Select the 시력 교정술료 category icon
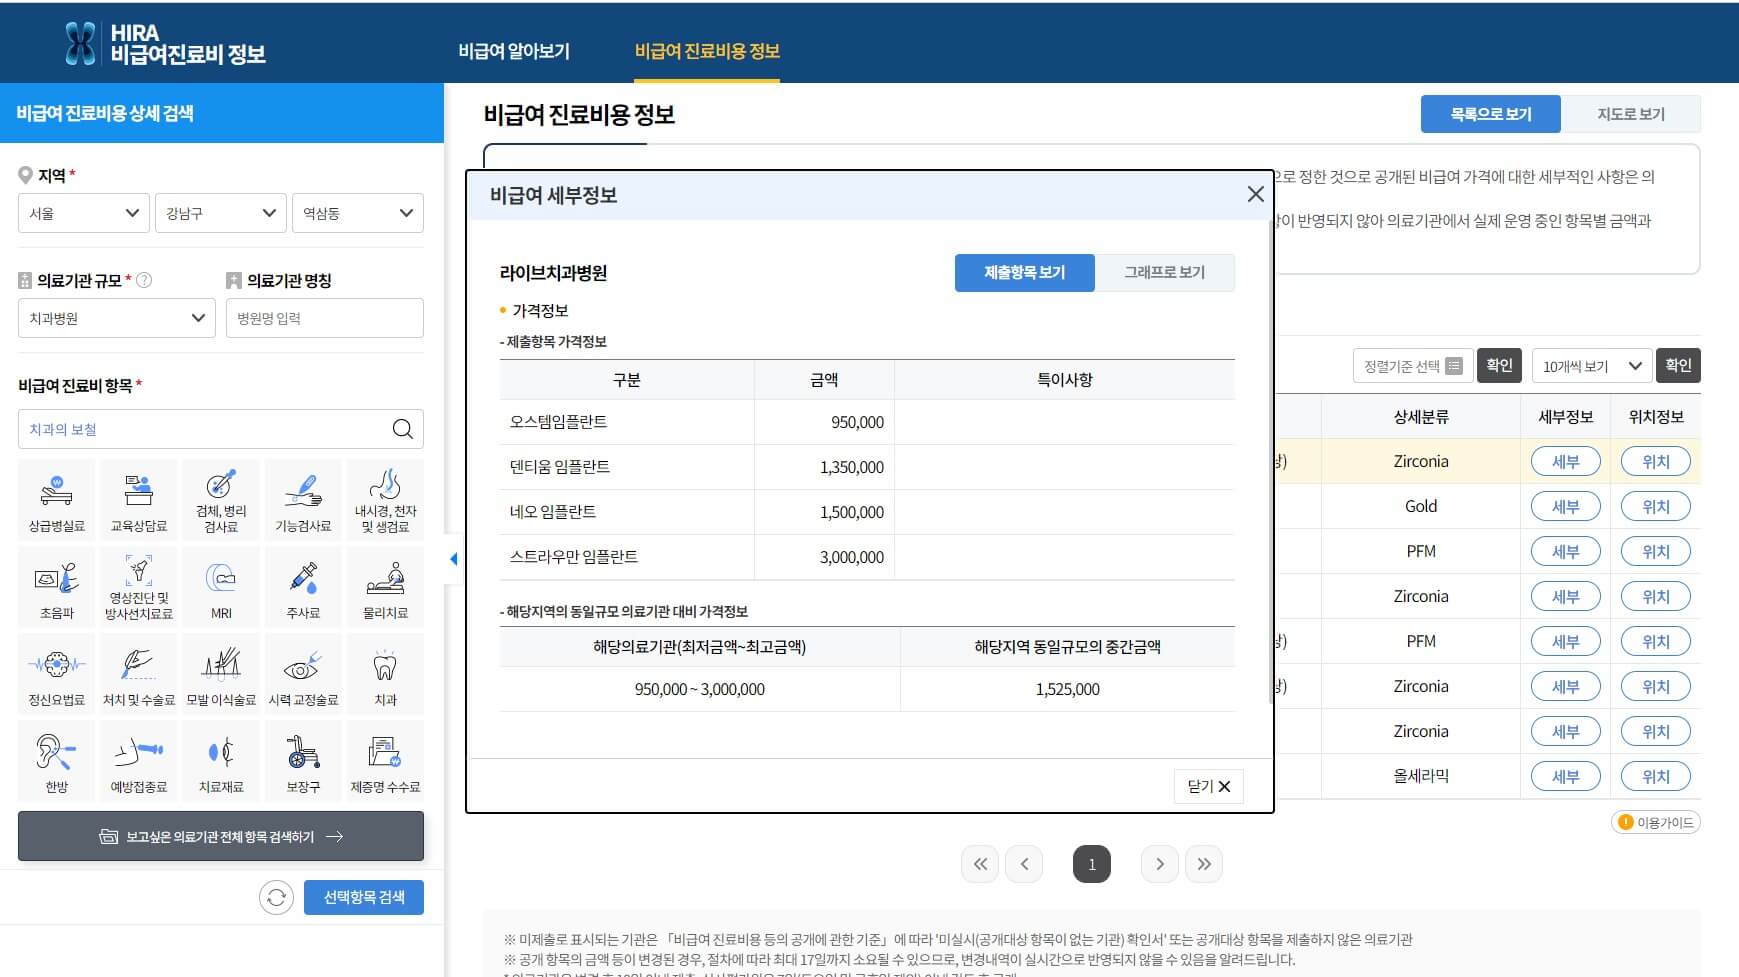Screen dimensions: 1739x977 coord(303,674)
